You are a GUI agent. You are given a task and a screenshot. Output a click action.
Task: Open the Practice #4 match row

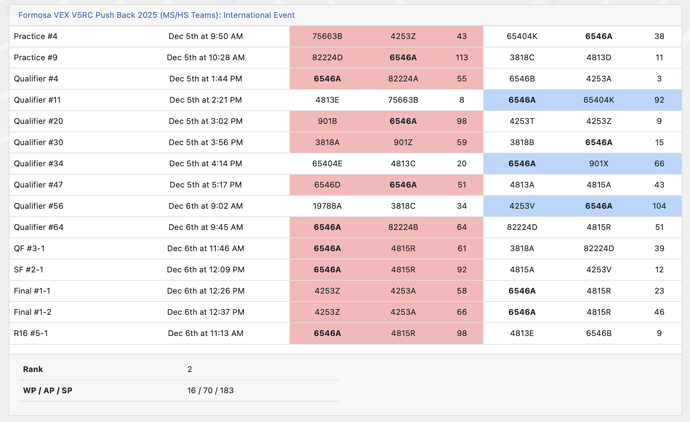(345, 36)
